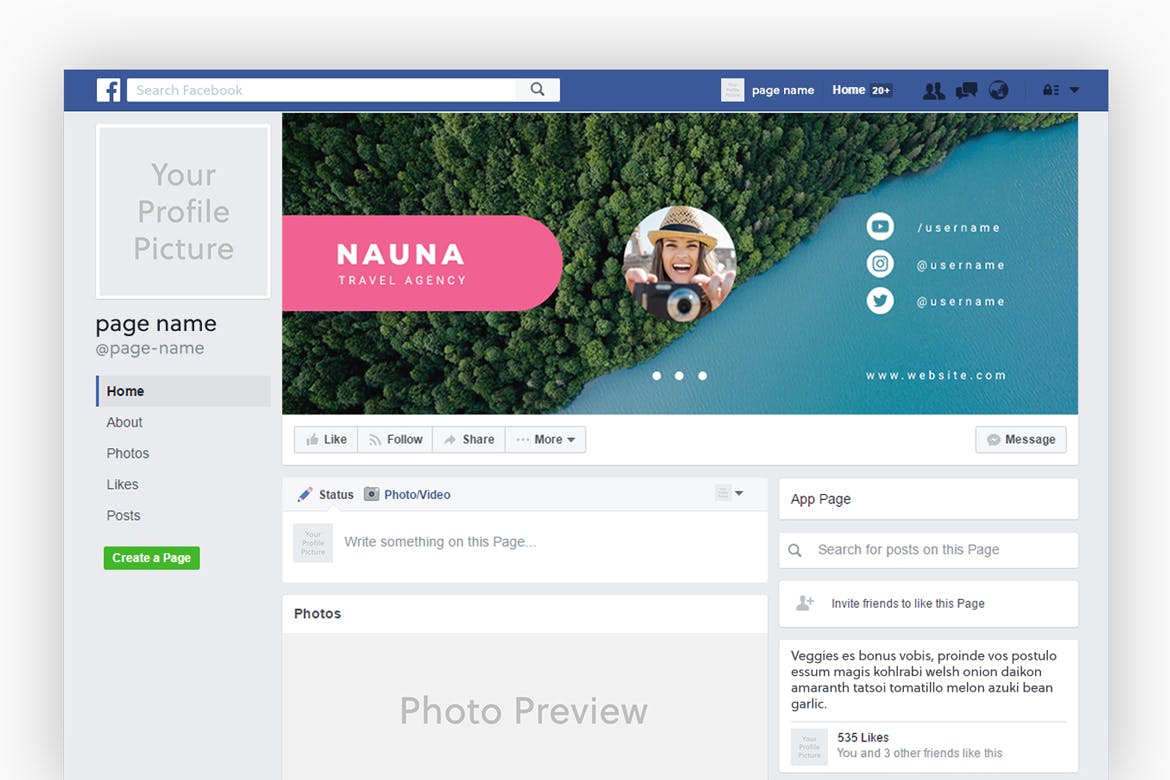Viewport: 1170px width, 780px height.
Task: Open the friend requests icon
Action: click(x=933, y=90)
